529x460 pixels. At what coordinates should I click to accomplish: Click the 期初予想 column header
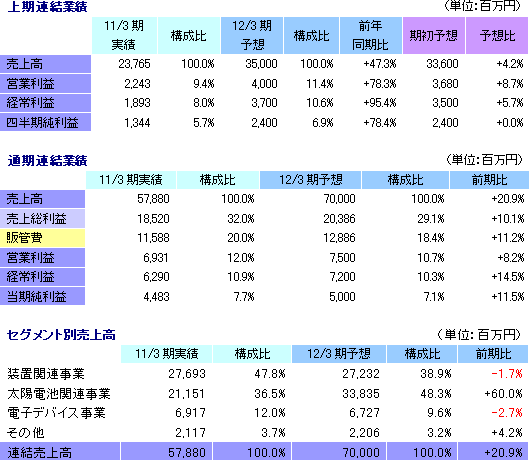tap(434, 35)
